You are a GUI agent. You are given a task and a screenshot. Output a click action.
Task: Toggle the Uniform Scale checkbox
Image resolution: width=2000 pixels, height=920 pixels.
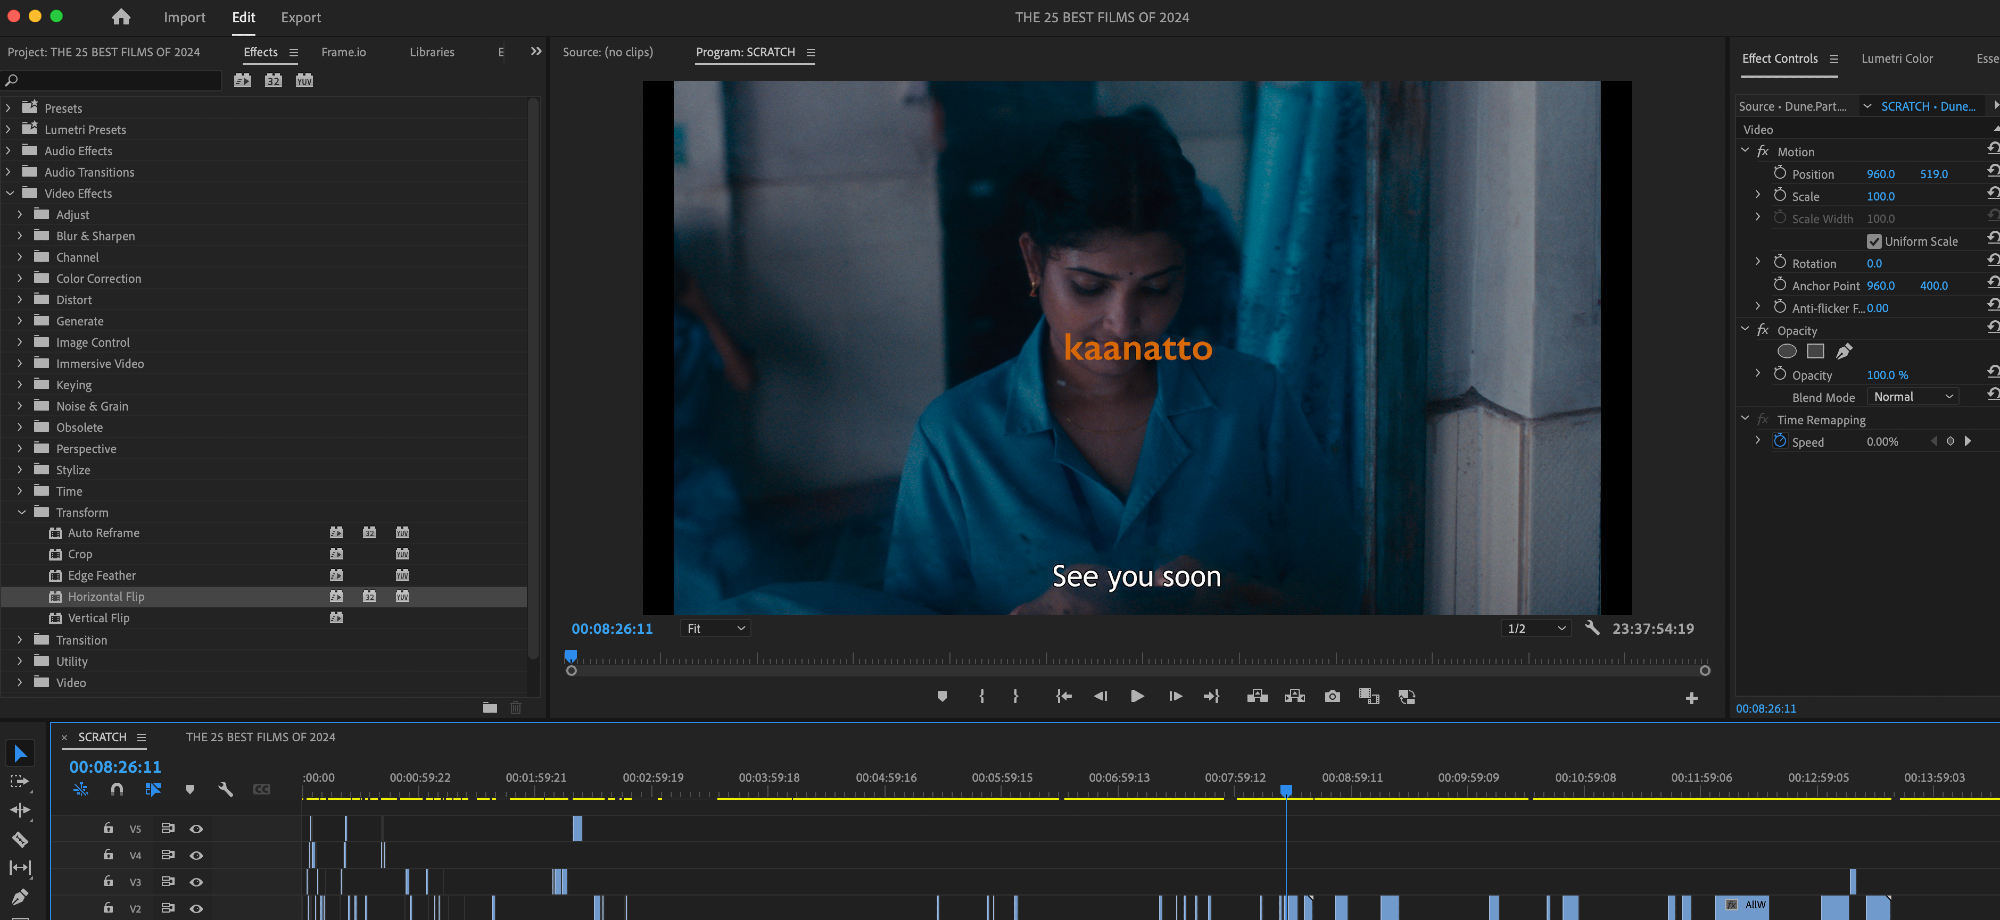tap(1874, 242)
